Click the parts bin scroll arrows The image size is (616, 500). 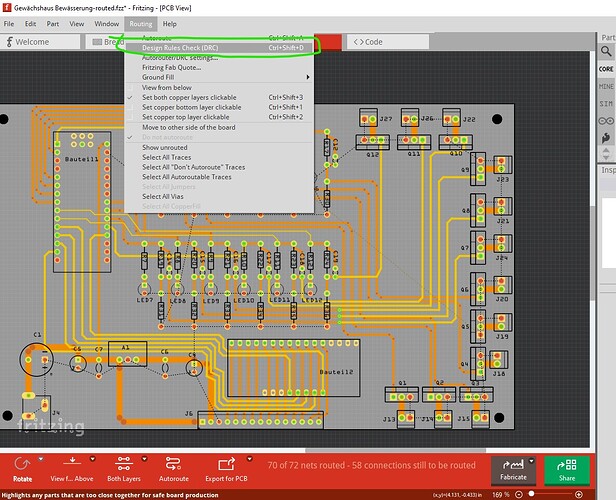606,153
